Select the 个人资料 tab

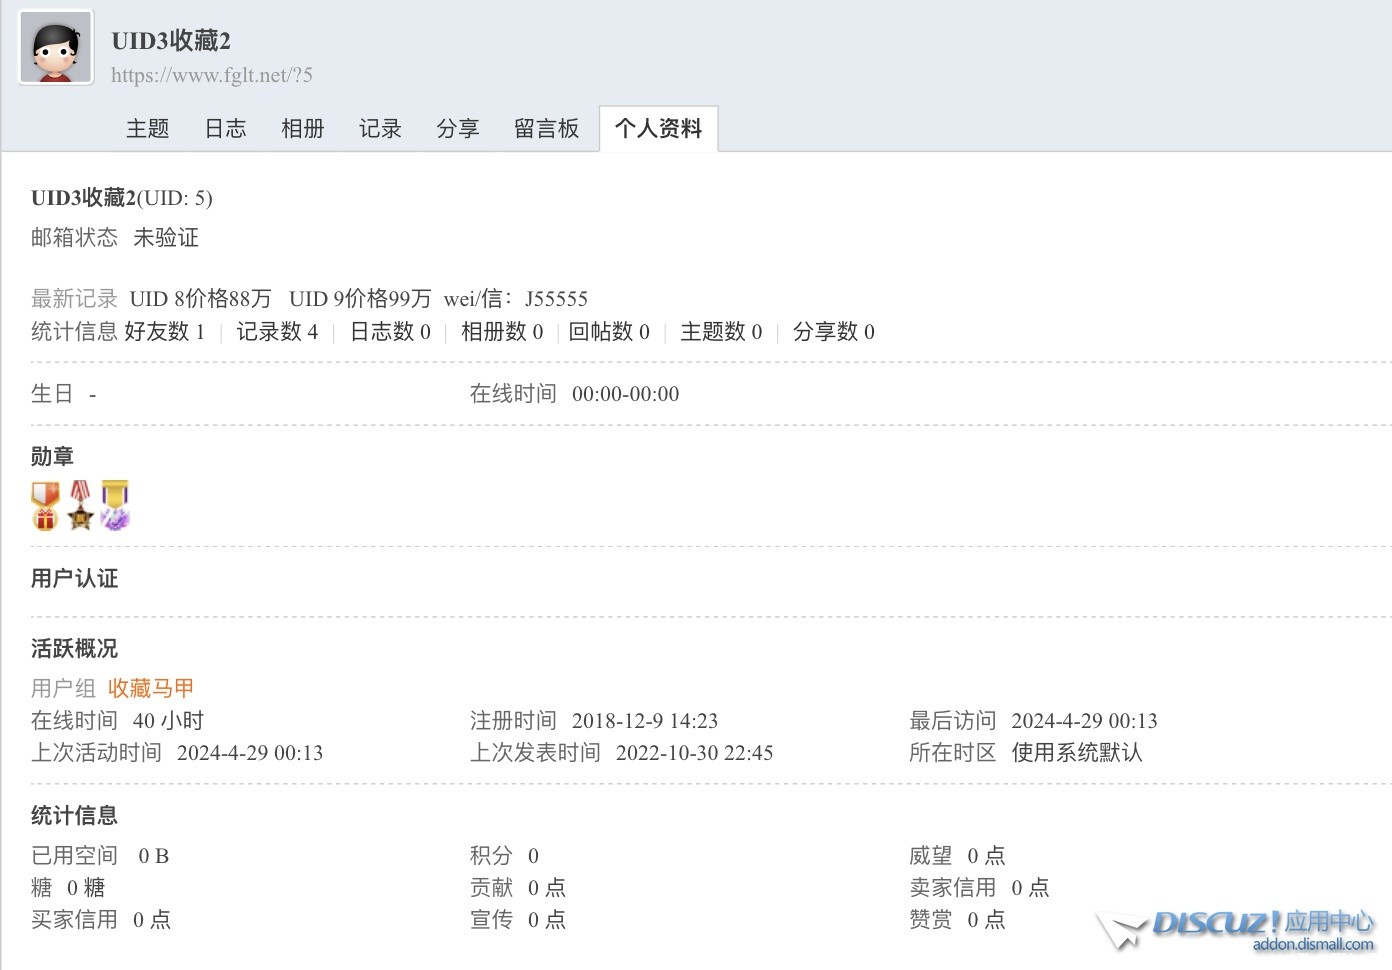(658, 128)
